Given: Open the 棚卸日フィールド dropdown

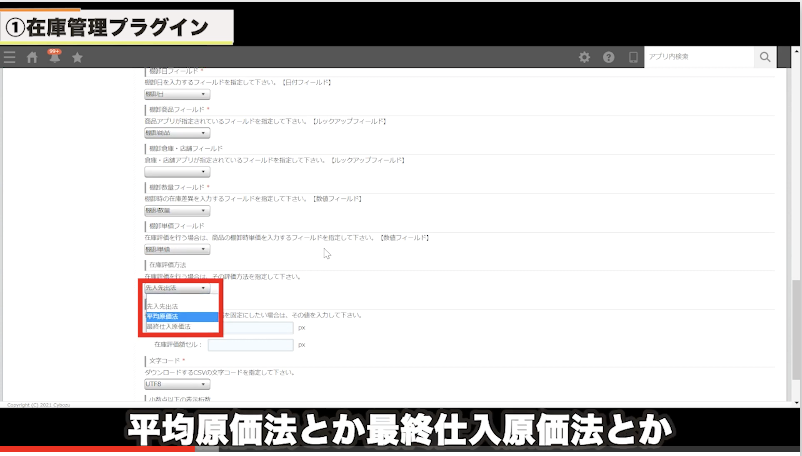Looking at the screenshot, I should click(x=176, y=93).
